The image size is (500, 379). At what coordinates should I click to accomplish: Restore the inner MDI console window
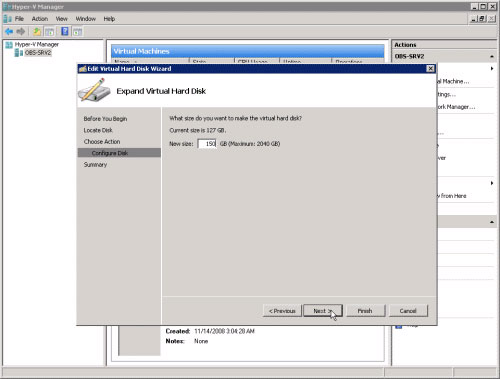[482, 19]
